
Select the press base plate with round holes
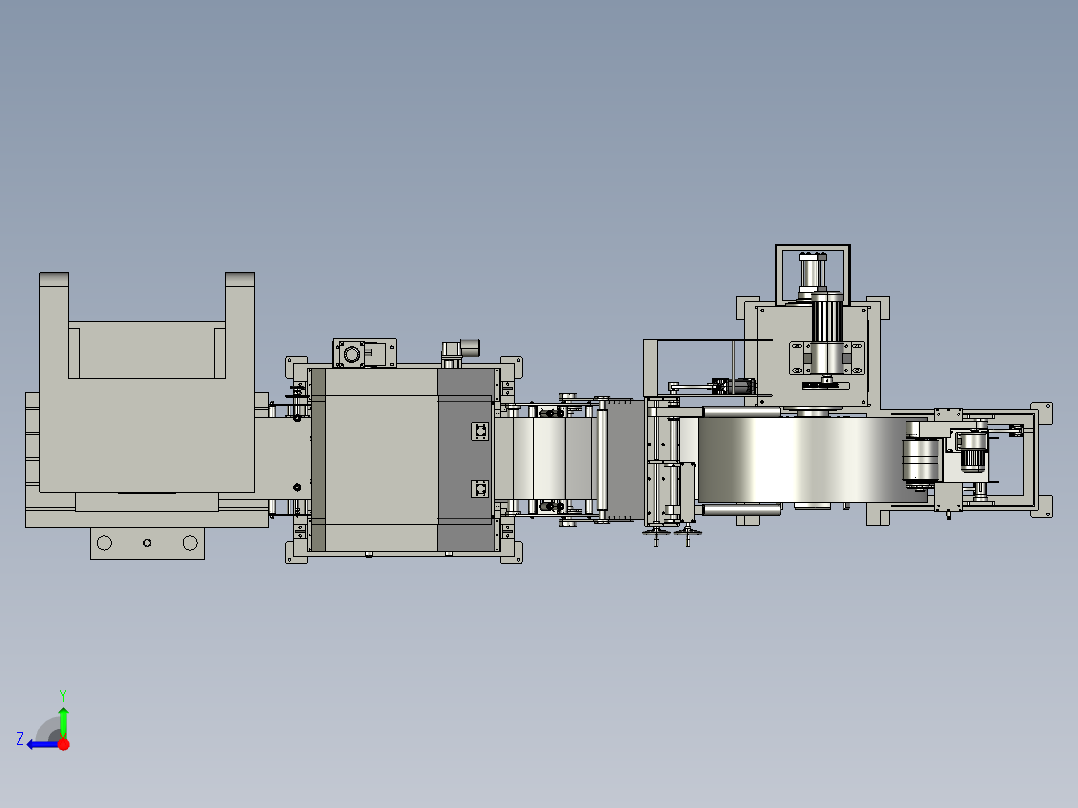point(147,543)
